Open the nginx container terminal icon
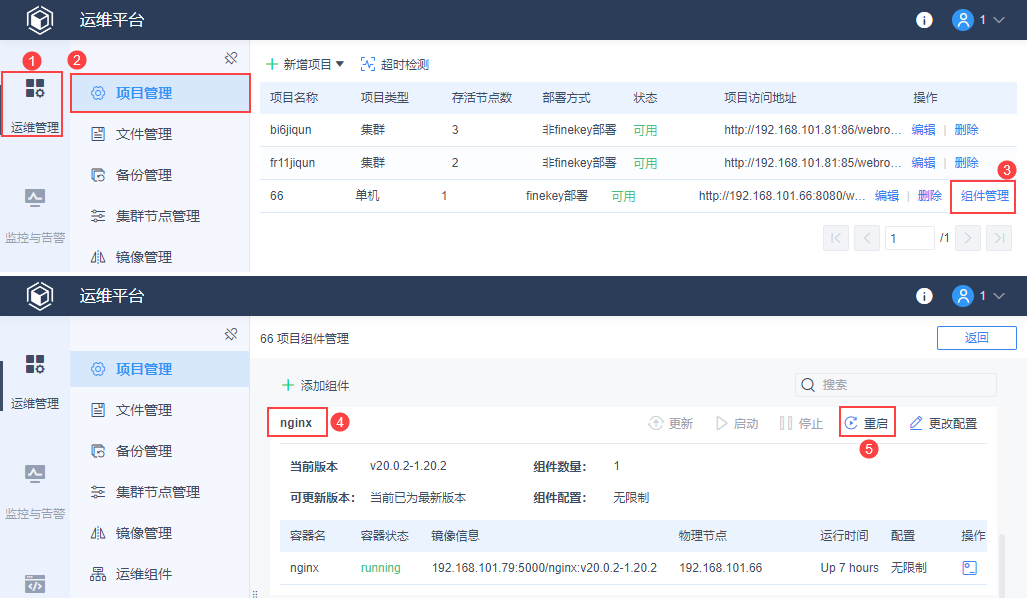Viewport: 1027px width, 598px height. point(969,568)
